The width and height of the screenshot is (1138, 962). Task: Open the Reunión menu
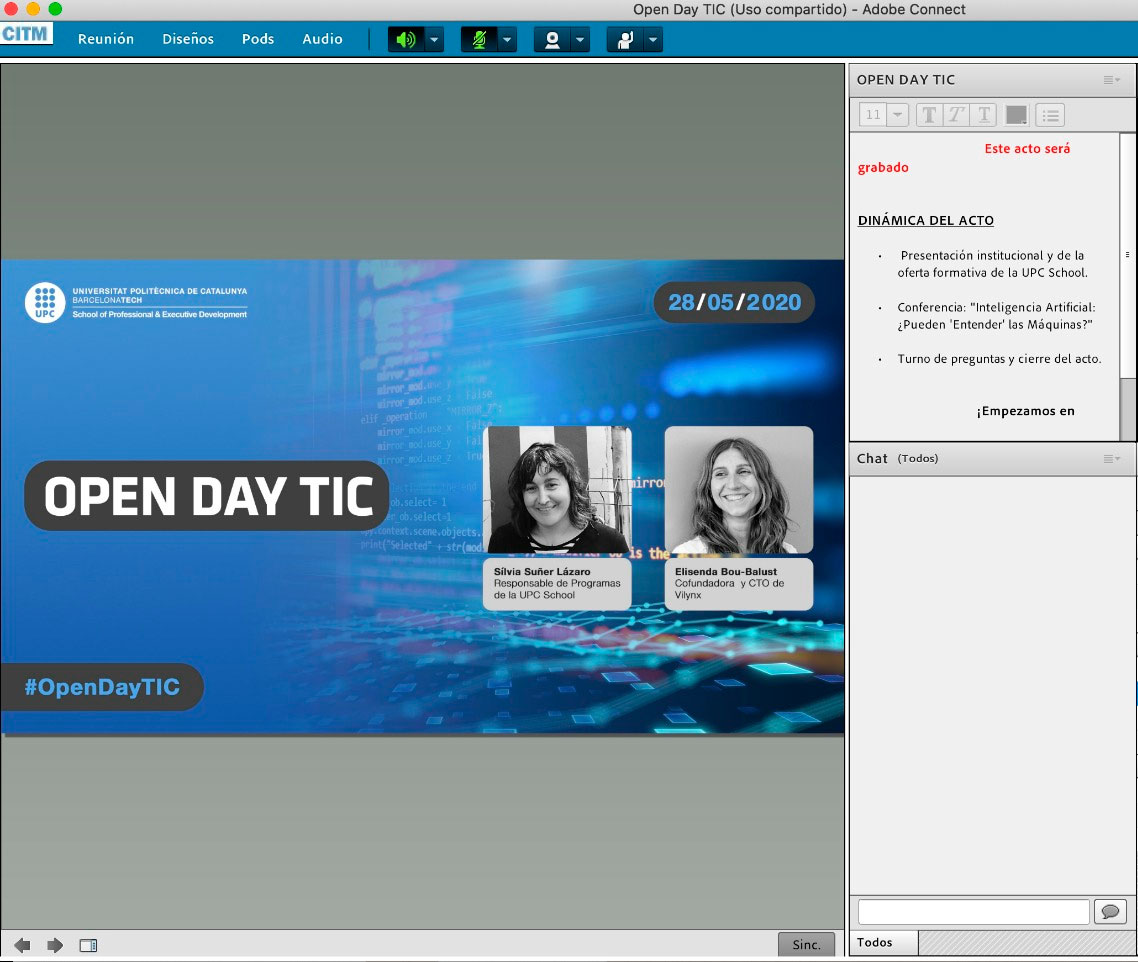(106, 39)
